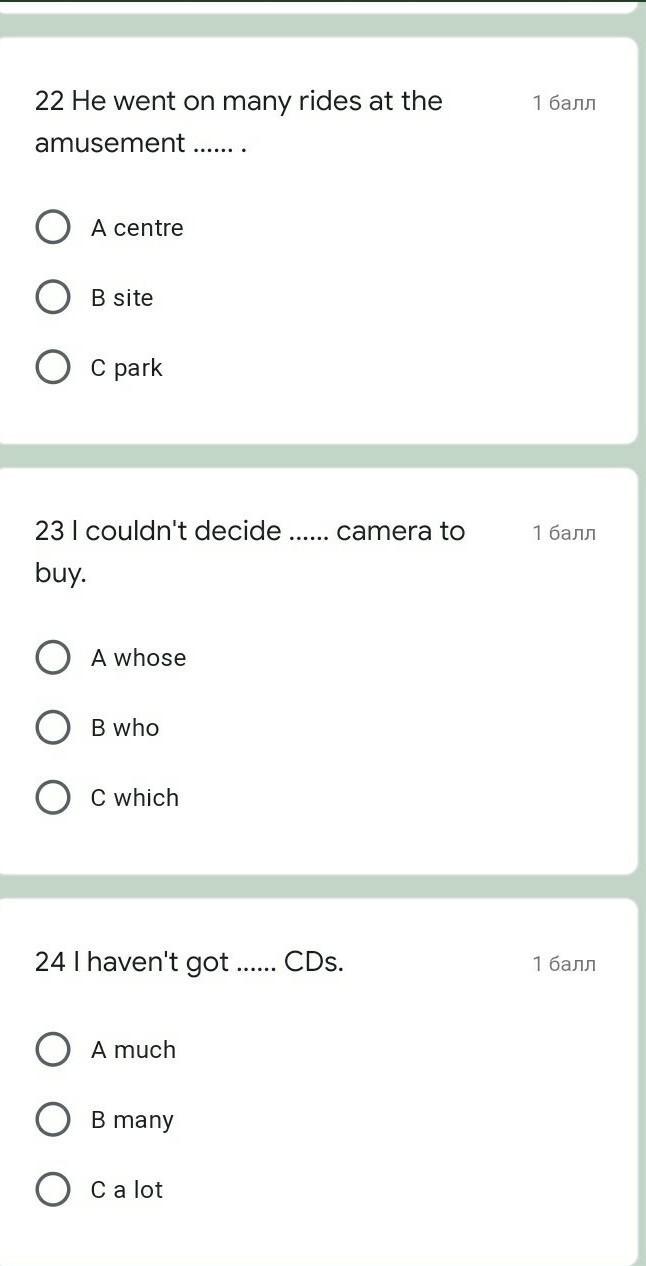The width and height of the screenshot is (646, 1266).
Task: Click the 'C park' answer label text
Action: click(126, 368)
